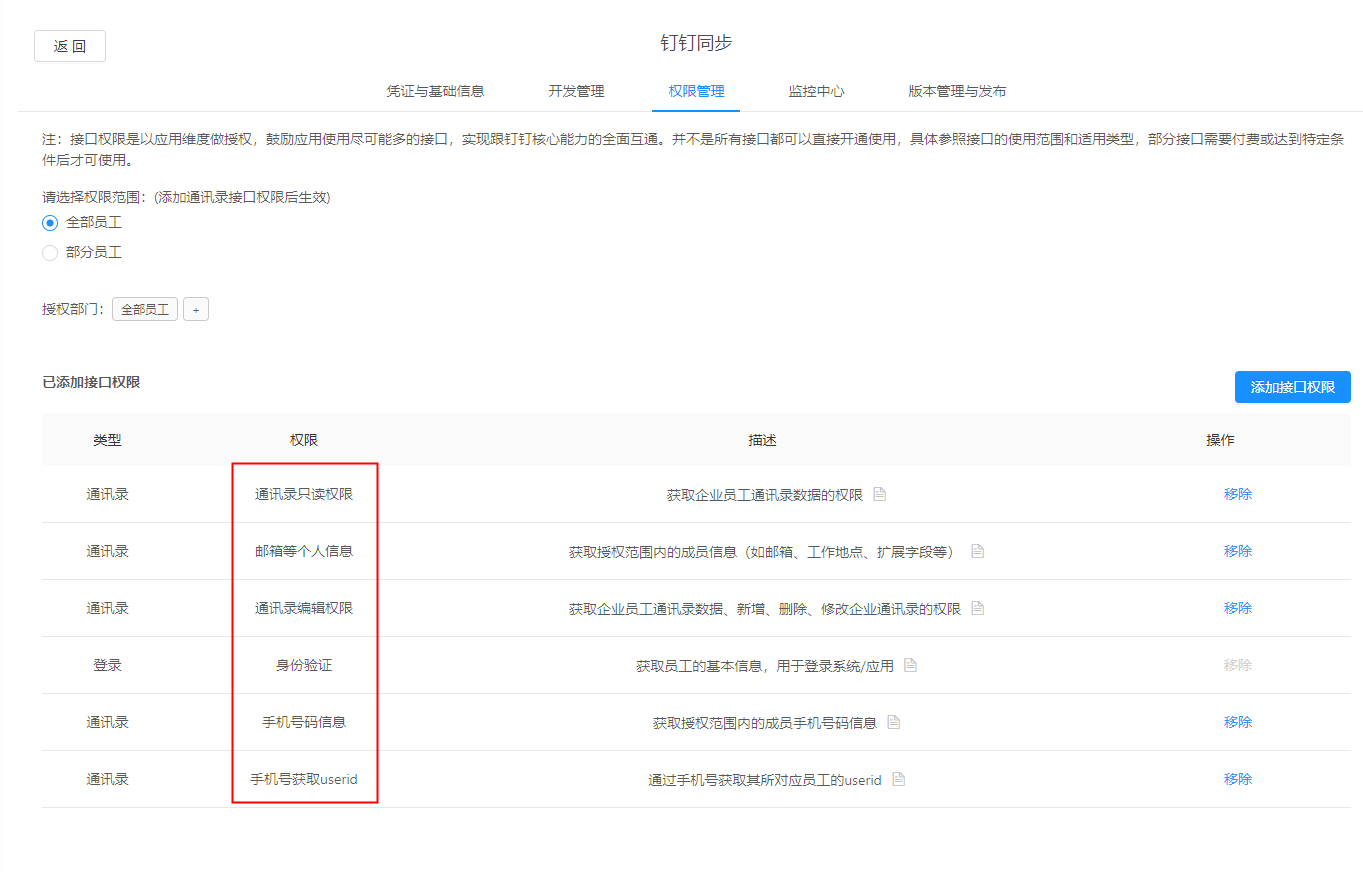Click the 授权部门 label
This screenshot has height=872, width=1363.
[x=72, y=310]
